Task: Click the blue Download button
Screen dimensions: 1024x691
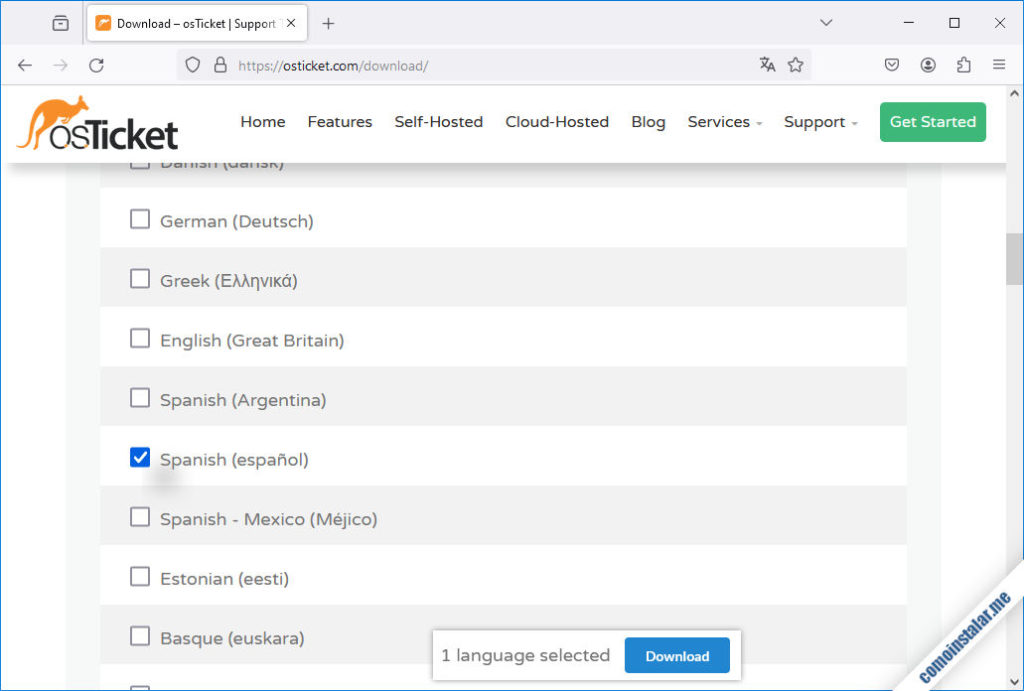Action: coord(677,656)
